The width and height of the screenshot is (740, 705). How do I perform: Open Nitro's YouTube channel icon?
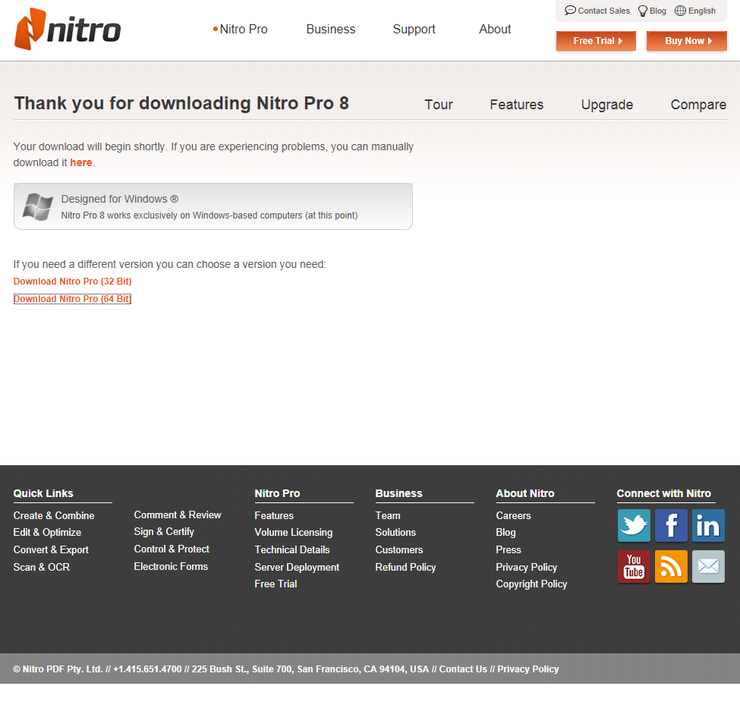tap(633, 567)
